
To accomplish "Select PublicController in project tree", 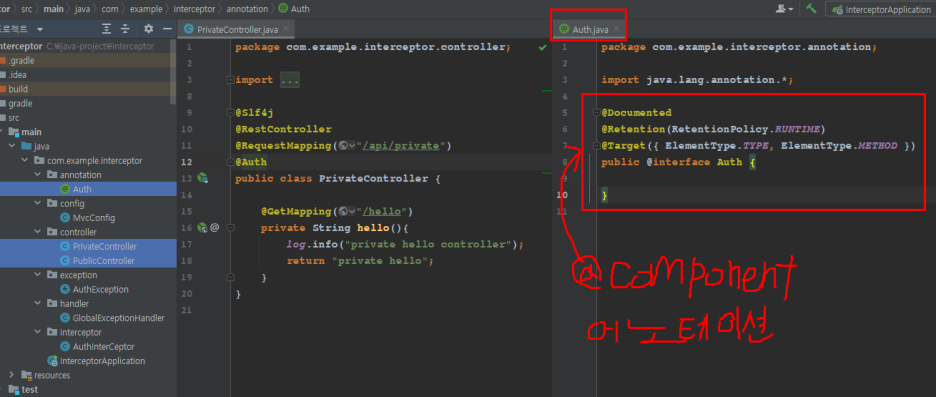I will click(x=97, y=261).
